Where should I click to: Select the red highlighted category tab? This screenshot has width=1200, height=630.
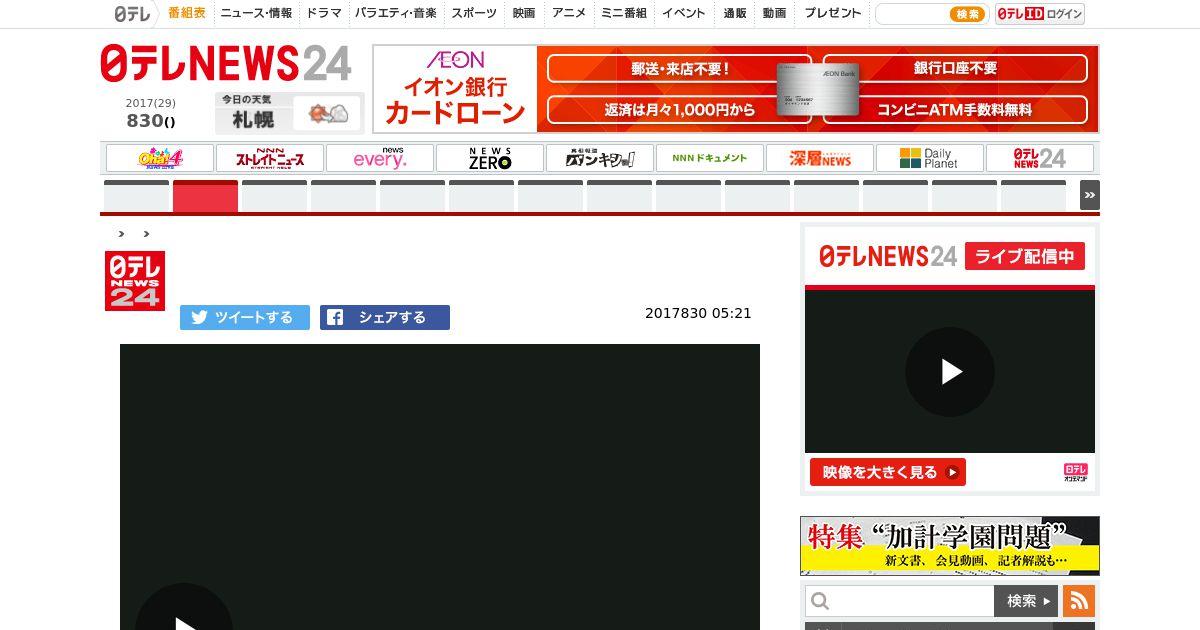click(x=205, y=196)
